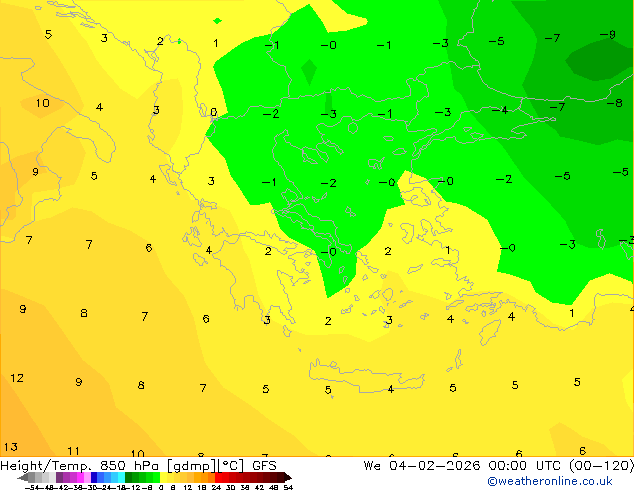Click the '-8' temperature value on map
Image resolution: width=634 pixels, height=490 pixels.
pyautogui.click(x=615, y=103)
